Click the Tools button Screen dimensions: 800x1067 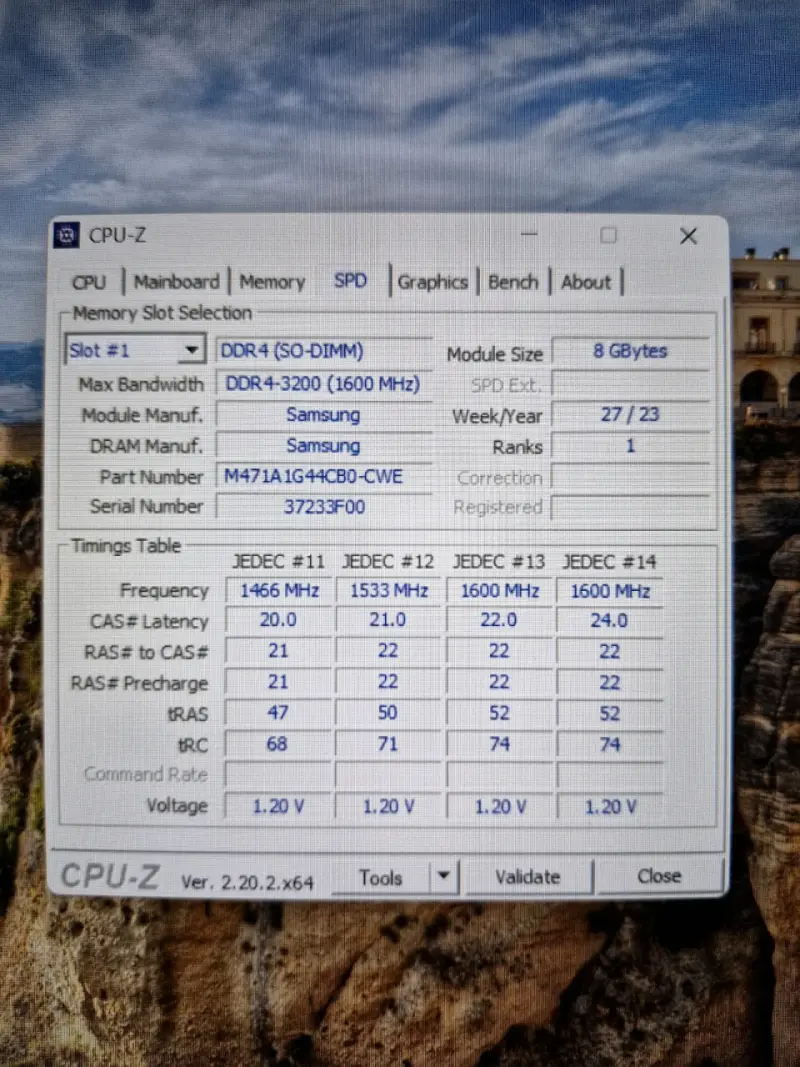[x=381, y=878]
